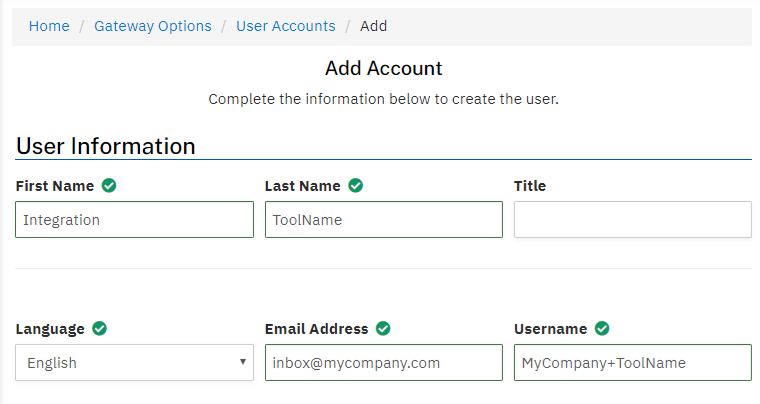Click the Title field label
The height and width of the screenshot is (404, 760).
point(530,186)
